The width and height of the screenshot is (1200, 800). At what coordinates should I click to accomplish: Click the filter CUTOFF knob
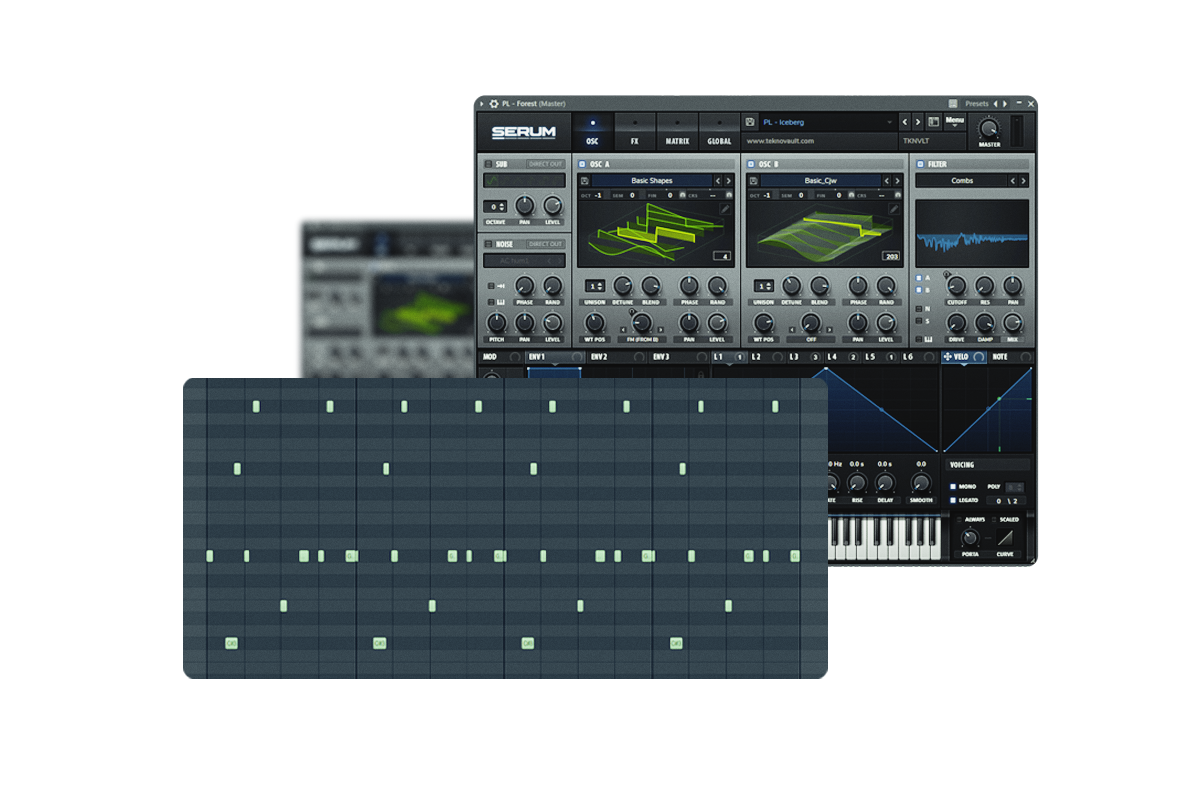click(956, 286)
